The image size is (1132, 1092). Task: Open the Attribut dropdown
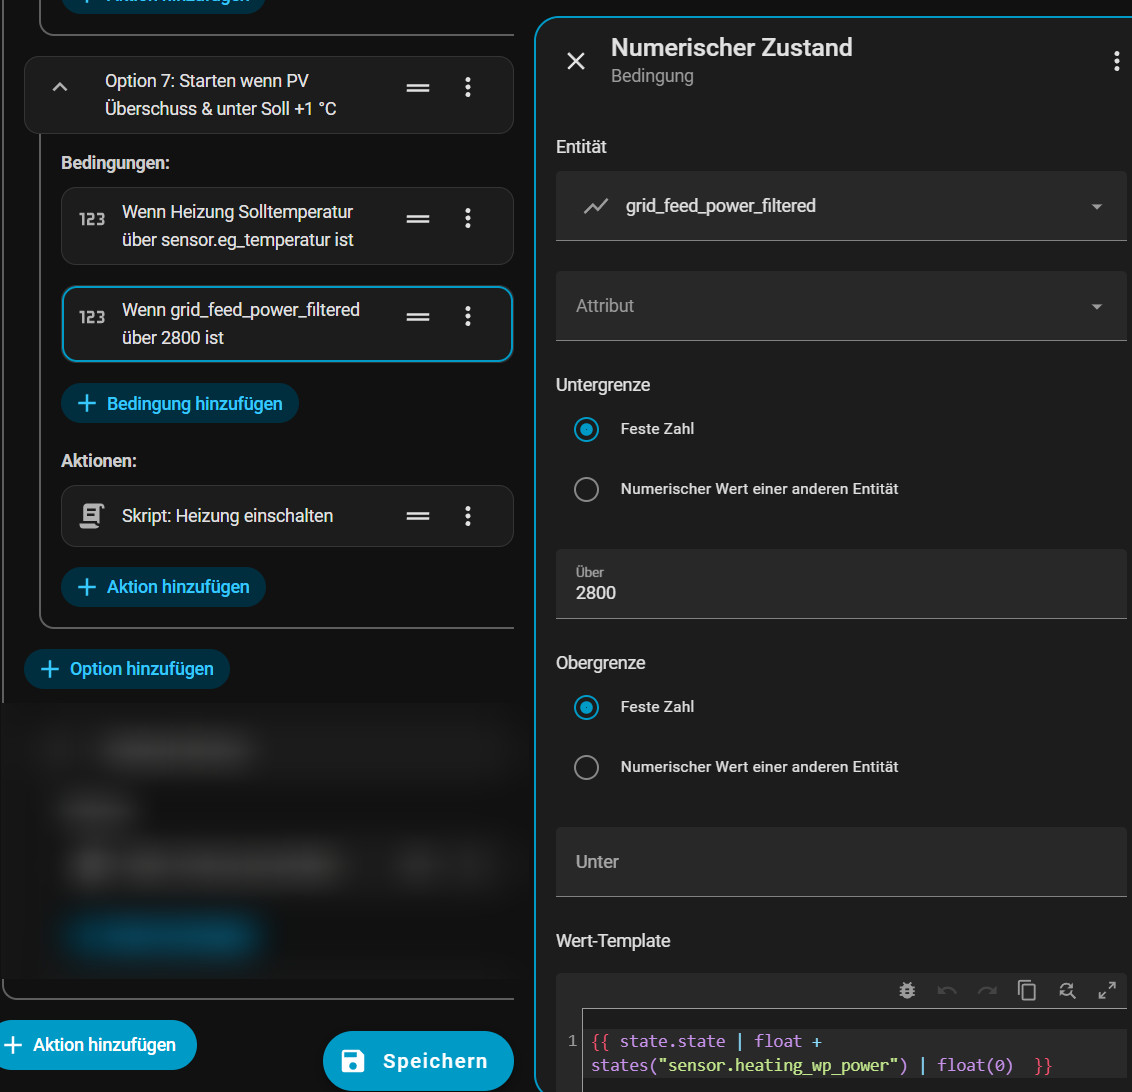pyautogui.click(x=840, y=306)
